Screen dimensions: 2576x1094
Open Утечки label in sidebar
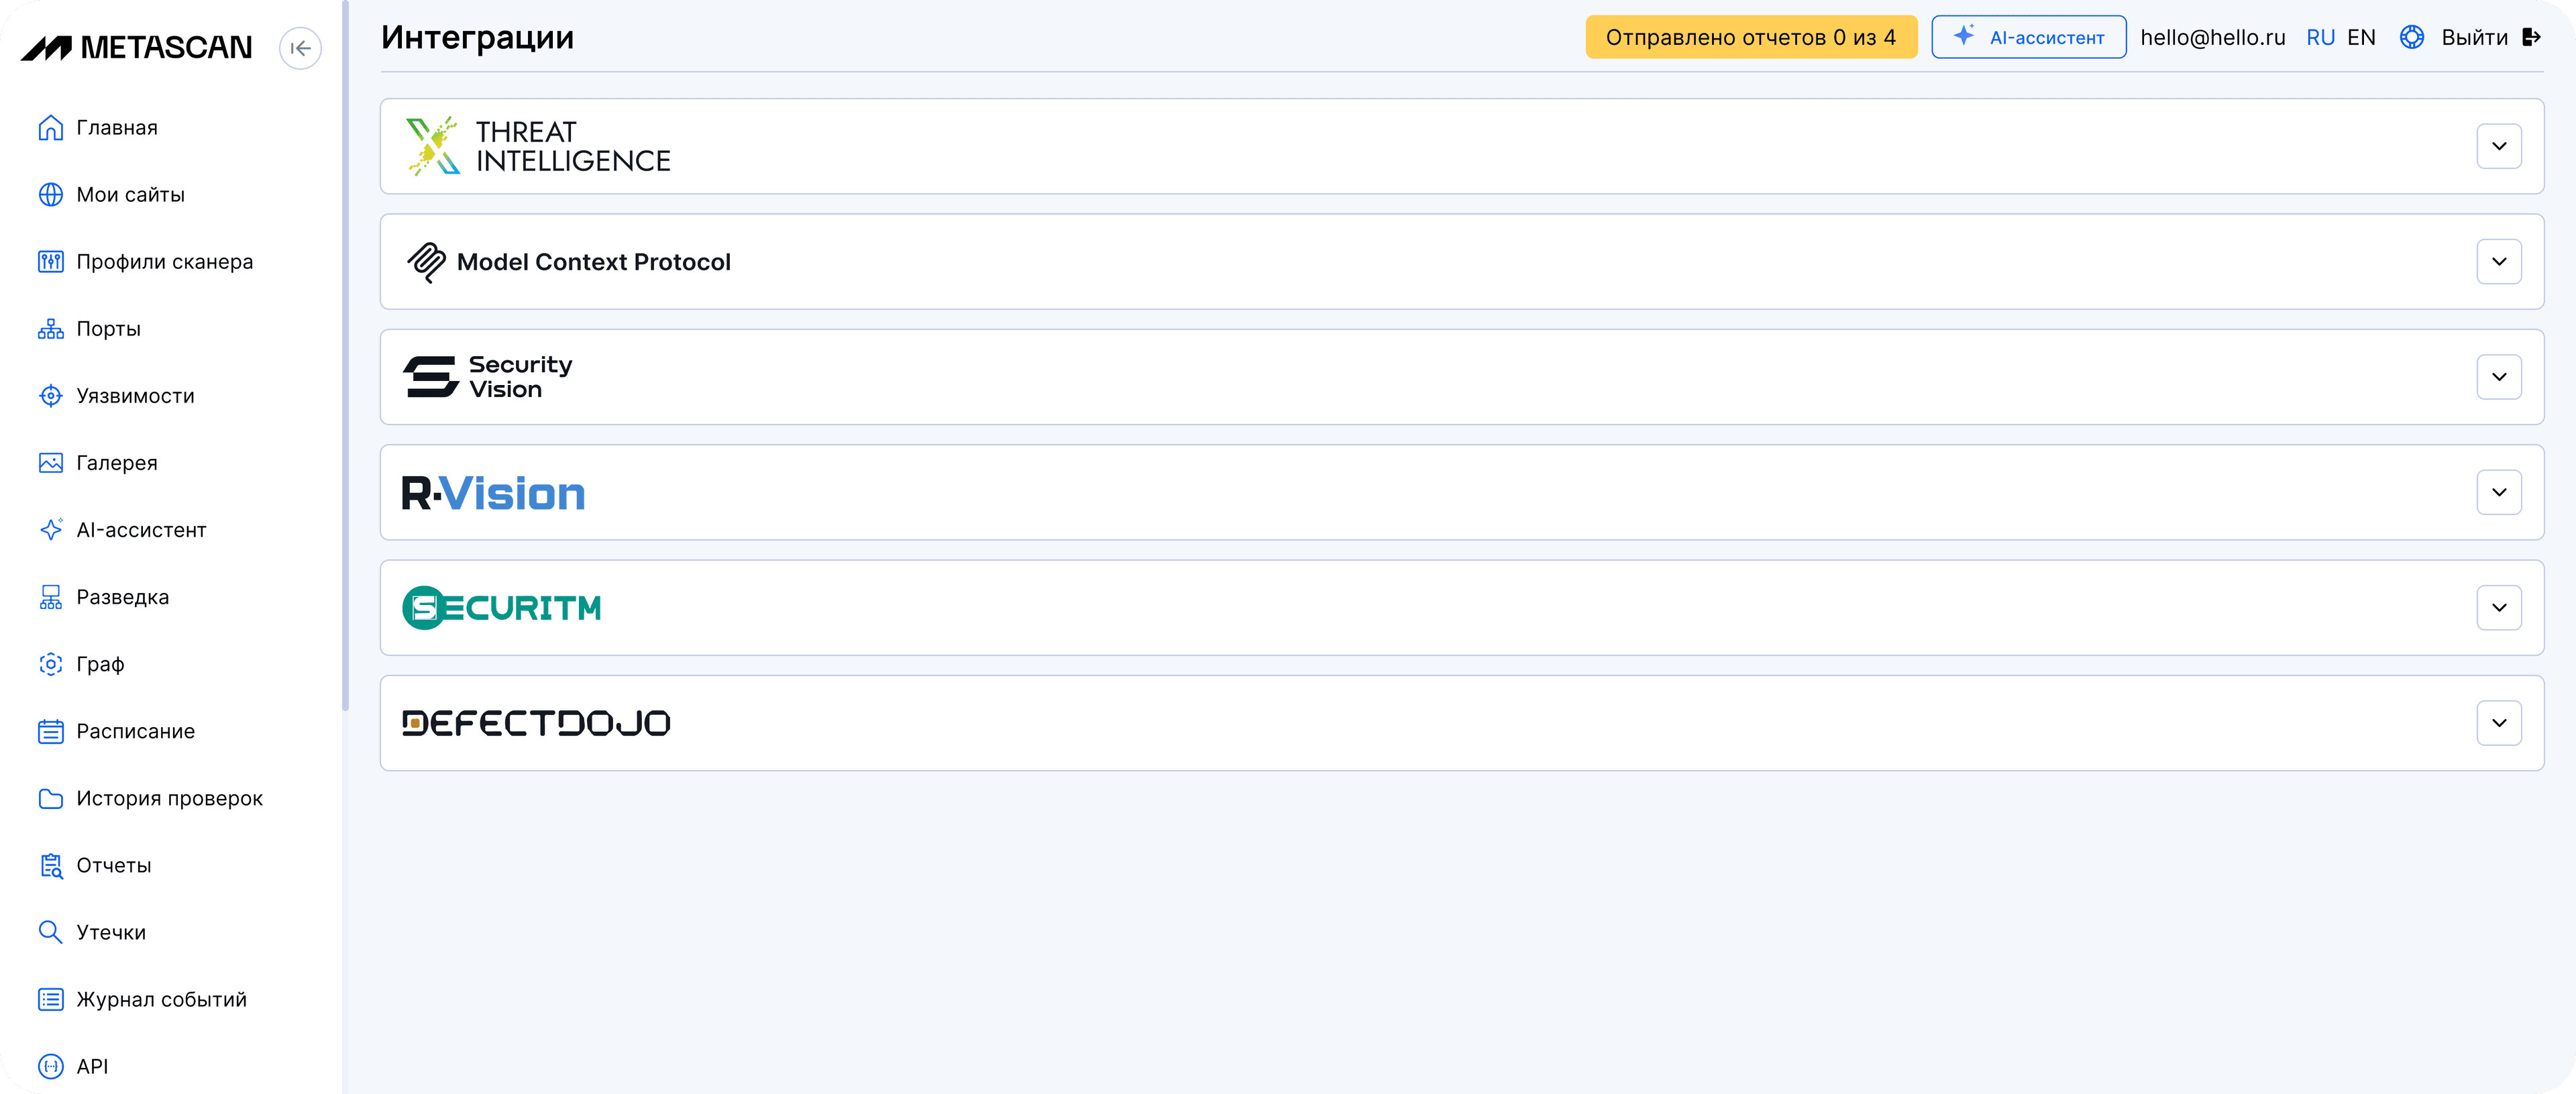111,932
